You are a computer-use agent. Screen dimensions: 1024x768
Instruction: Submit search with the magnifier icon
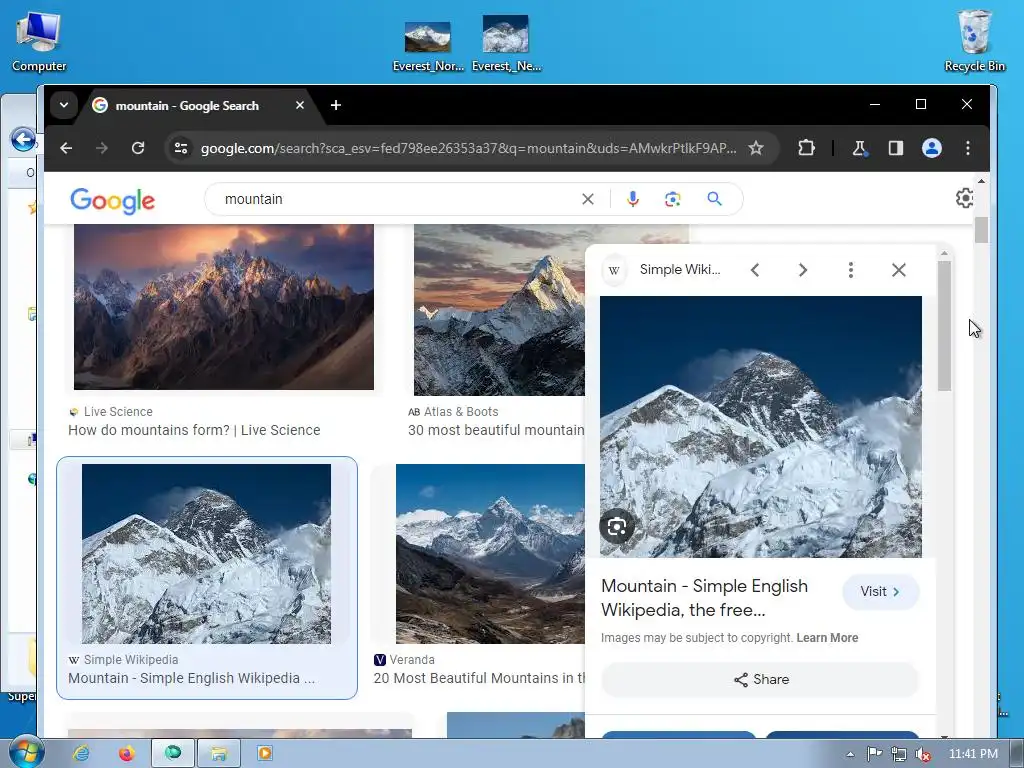pos(714,199)
